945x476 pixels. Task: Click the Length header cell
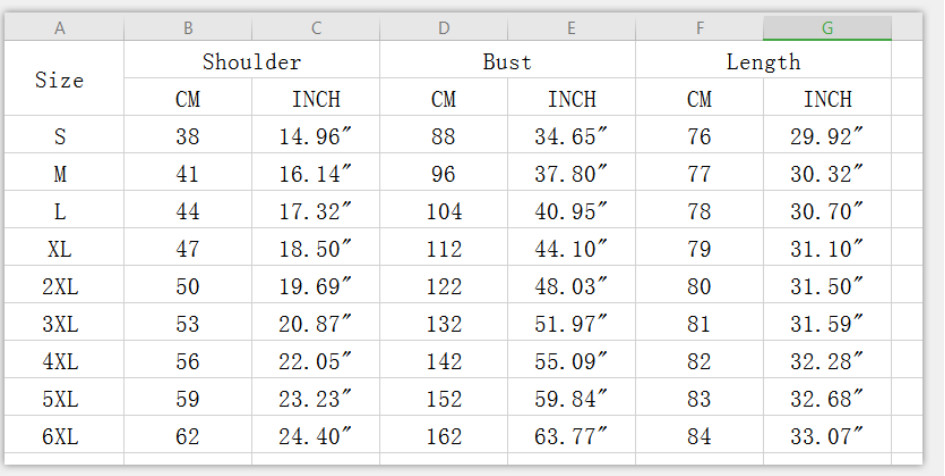(763, 62)
